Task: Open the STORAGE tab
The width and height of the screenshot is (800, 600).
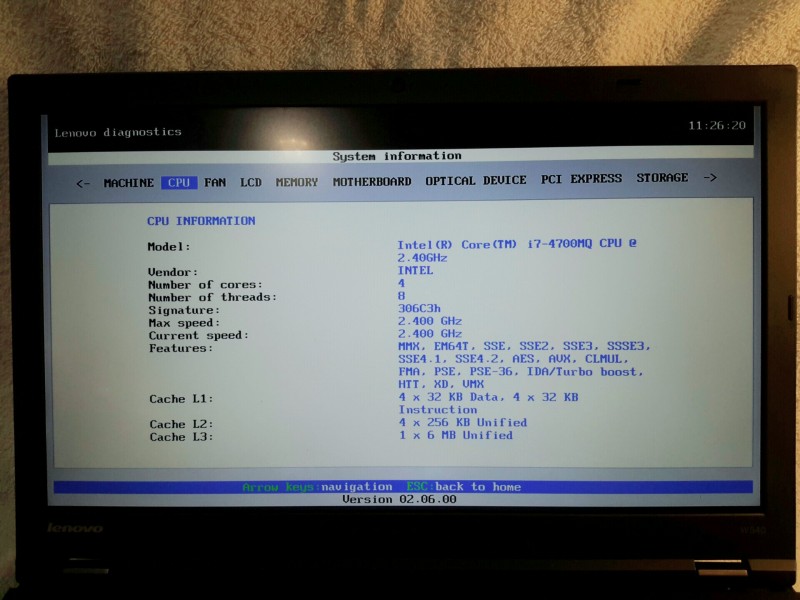Action: point(662,178)
